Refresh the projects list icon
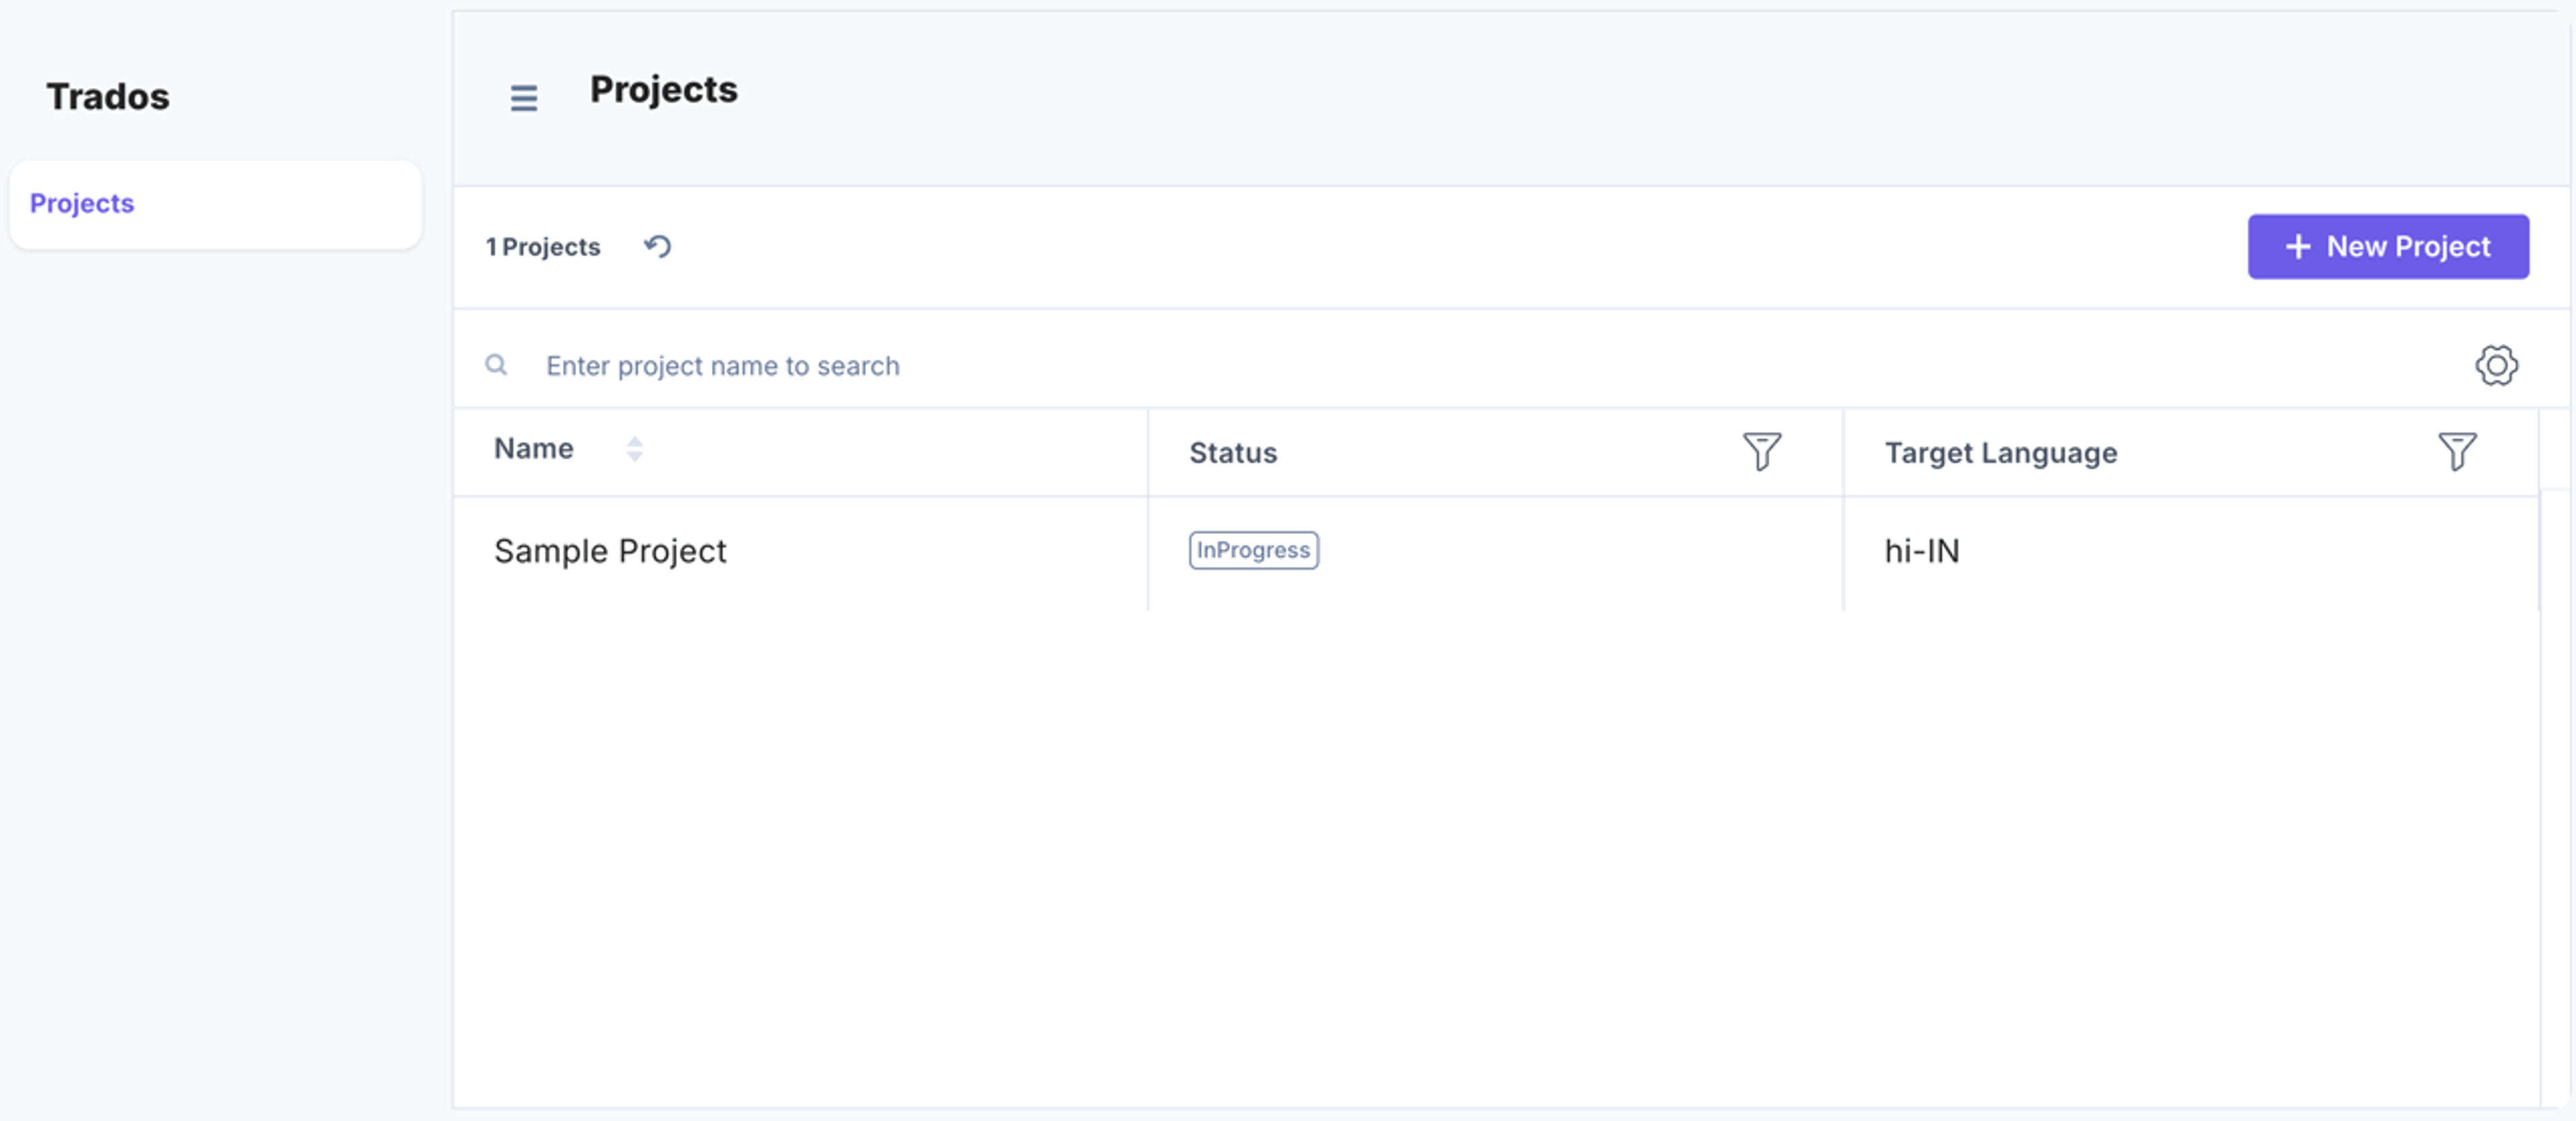The image size is (2576, 1121). (658, 246)
